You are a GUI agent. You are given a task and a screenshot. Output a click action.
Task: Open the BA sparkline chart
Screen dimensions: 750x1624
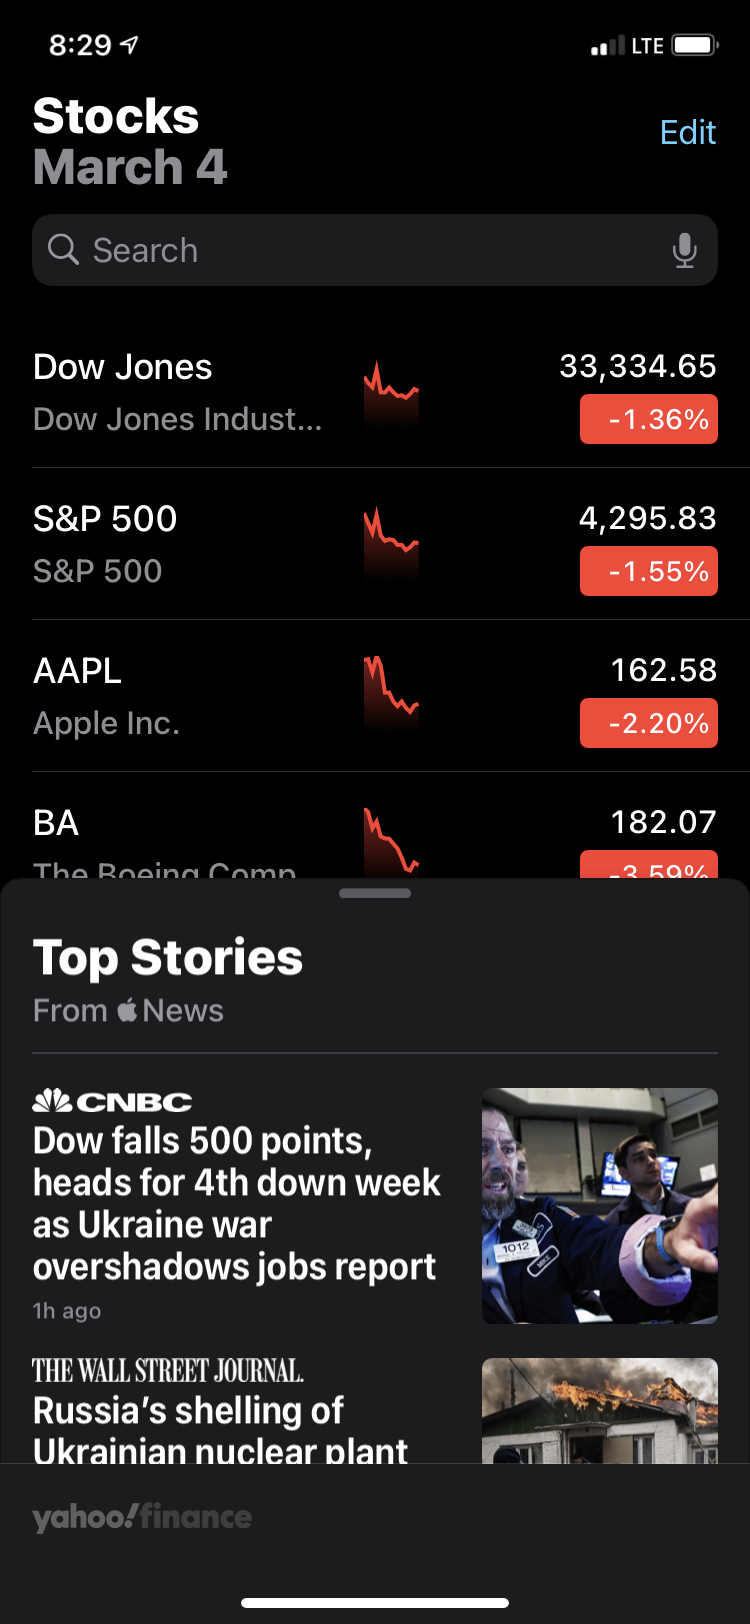391,842
